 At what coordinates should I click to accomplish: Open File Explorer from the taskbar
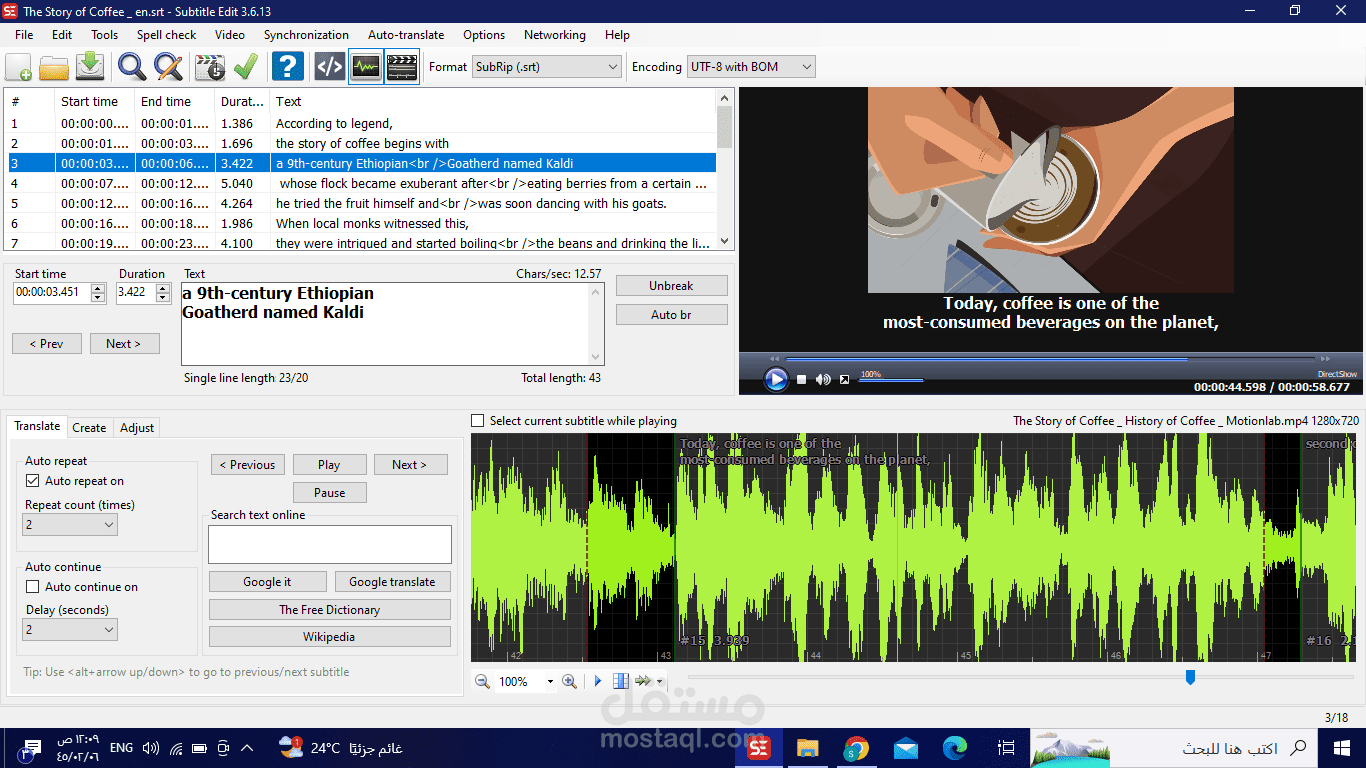click(x=807, y=748)
